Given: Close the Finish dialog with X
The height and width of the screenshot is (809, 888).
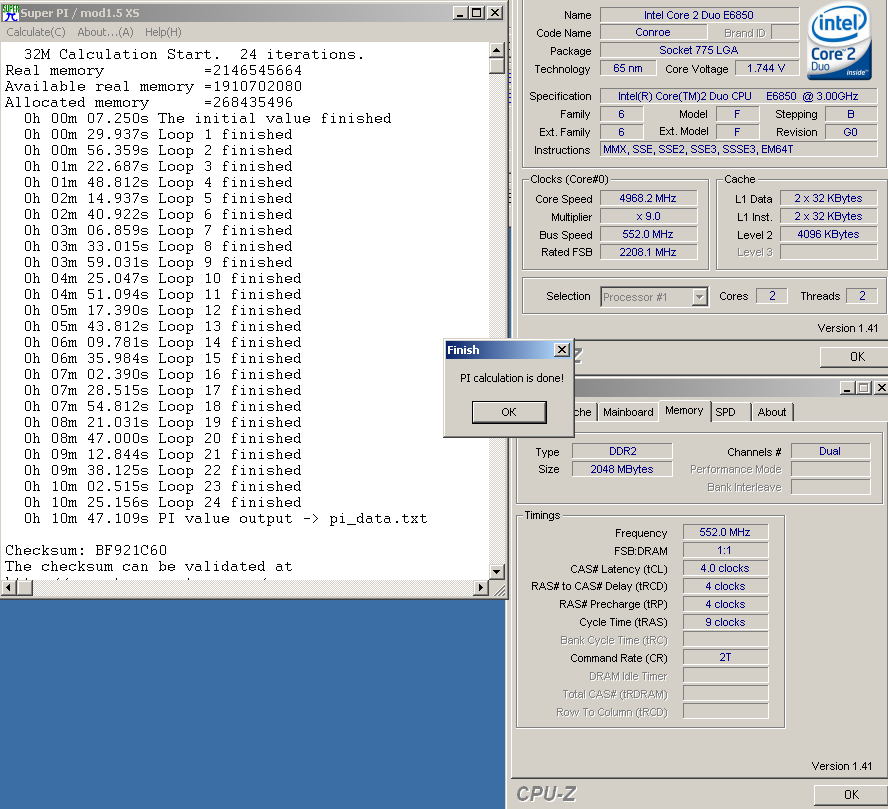Looking at the screenshot, I should click(561, 350).
